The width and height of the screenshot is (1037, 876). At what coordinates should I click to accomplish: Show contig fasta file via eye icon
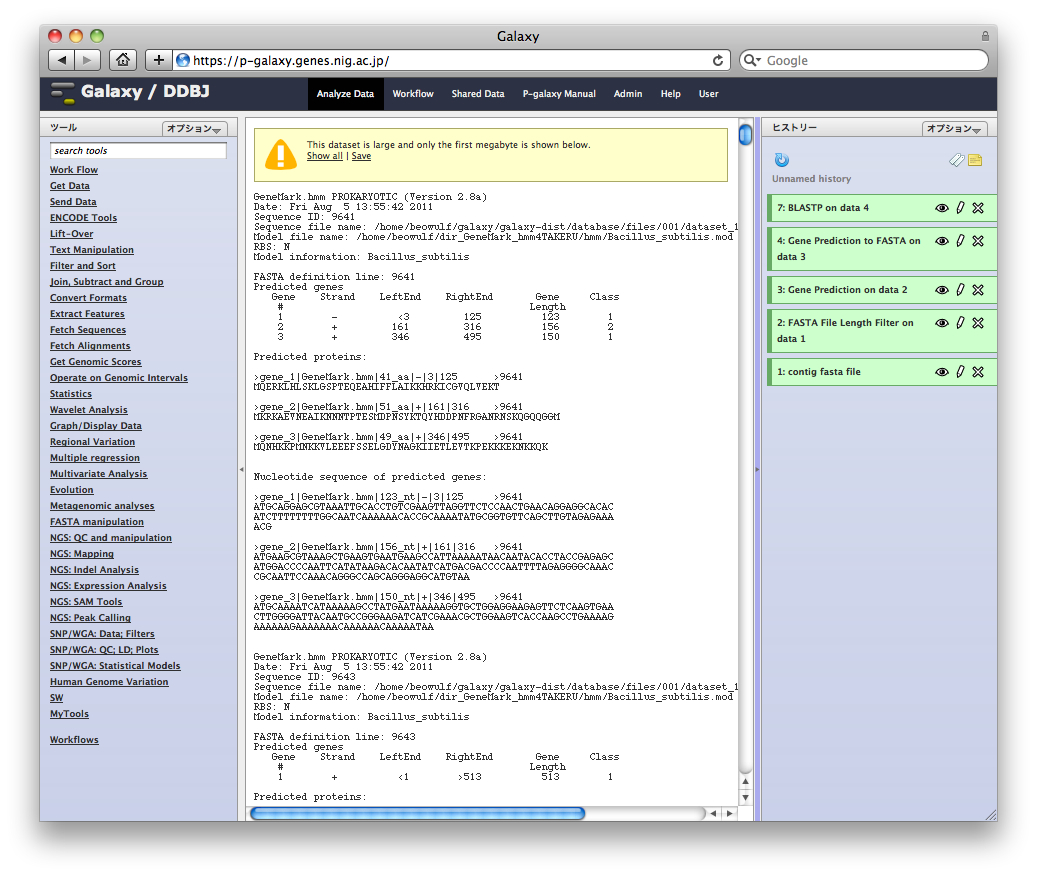[941, 372]
